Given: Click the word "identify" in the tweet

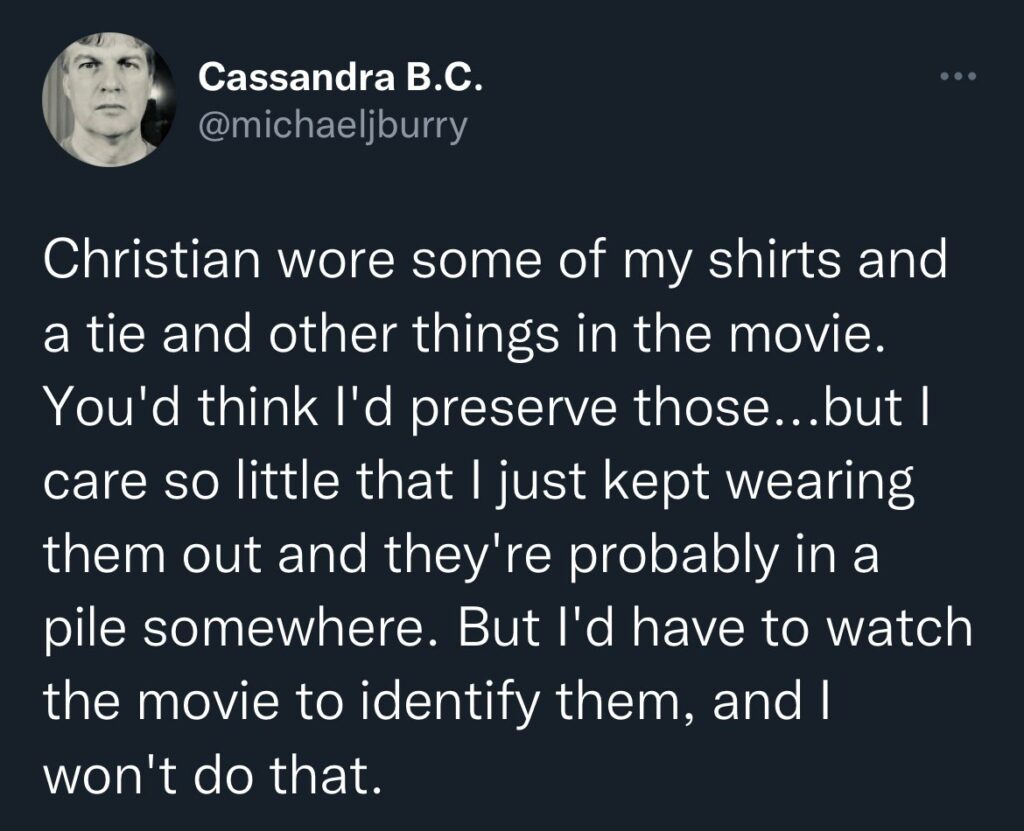Looking at the screenshot, I should pos(483,701).
